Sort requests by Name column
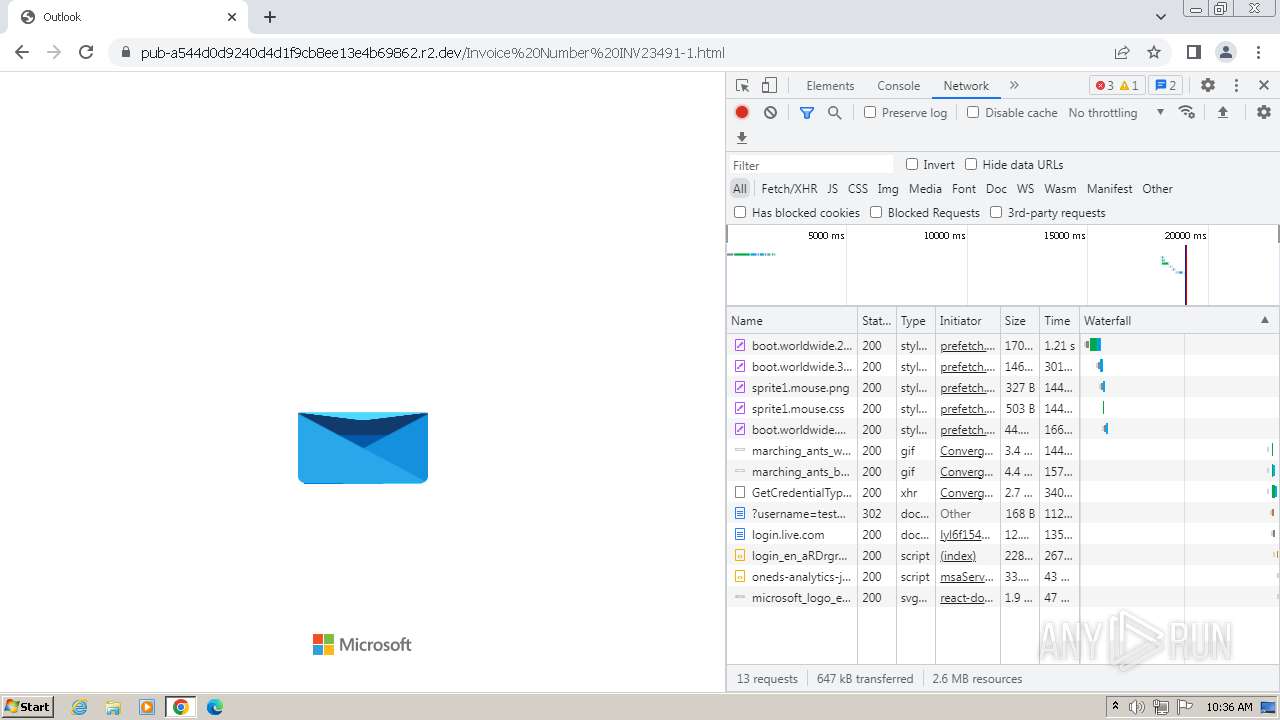The width and height of the screenshot is (1280, 720). coord(792,321)
